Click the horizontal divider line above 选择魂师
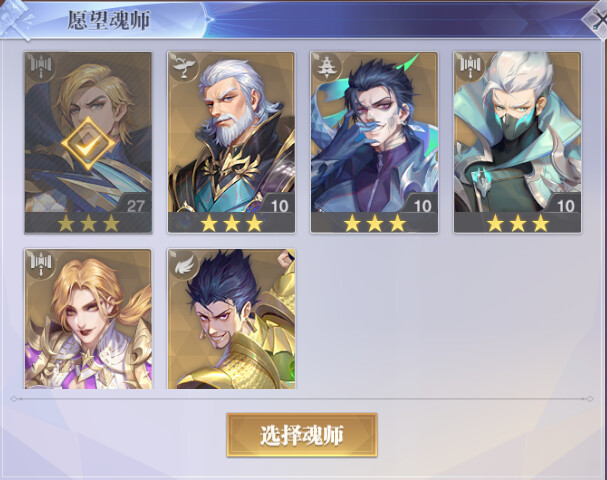The height and width of the screenshot is (480, 607). coord(302,398)
